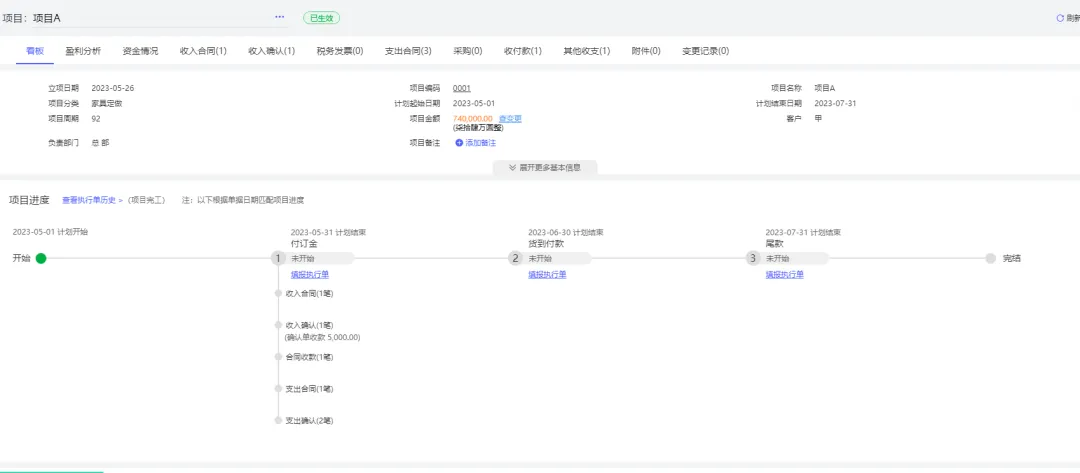The height and width of the screenshot is (473, 1080).
Task: Open 收入合同(1) tab
Action: tap(203, 51)
